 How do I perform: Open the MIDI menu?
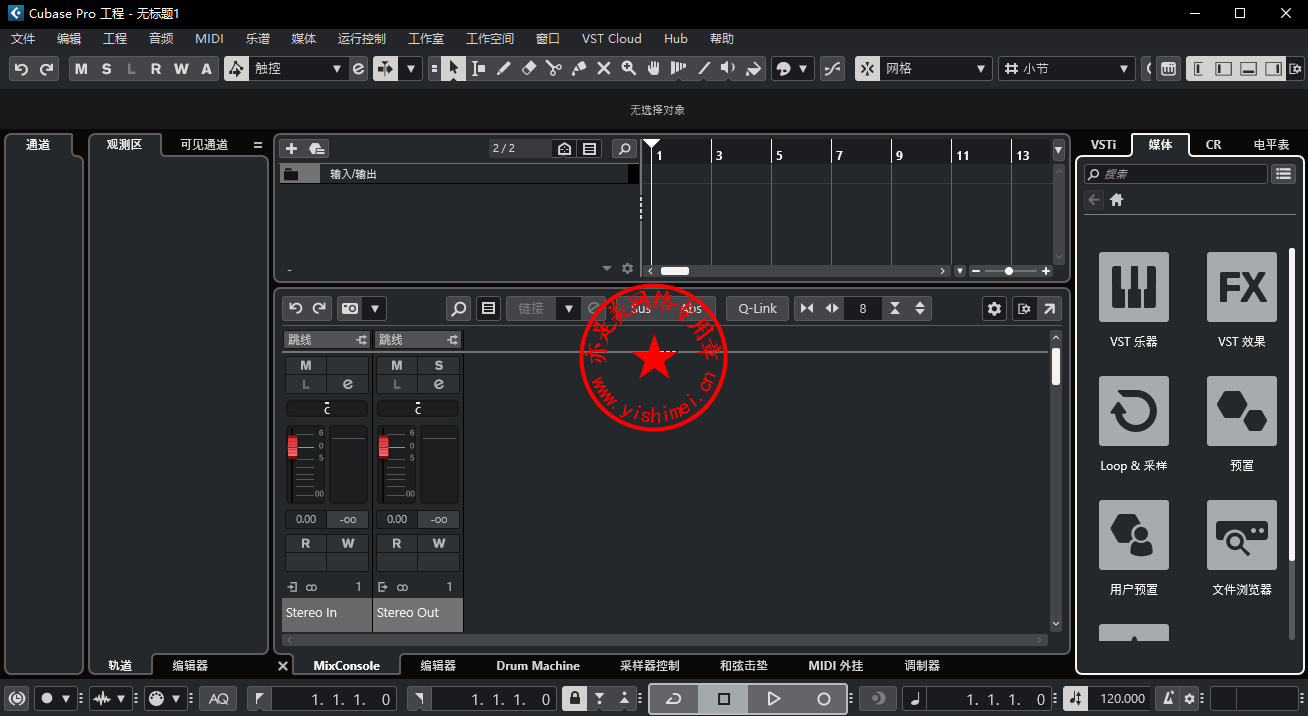tap(210, 39)
